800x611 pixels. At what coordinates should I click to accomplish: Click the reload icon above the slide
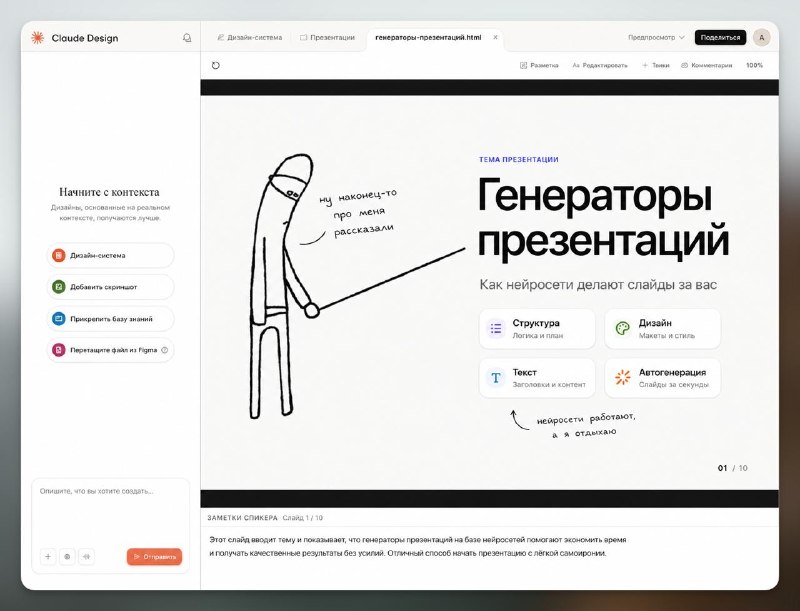click(215, 65)
